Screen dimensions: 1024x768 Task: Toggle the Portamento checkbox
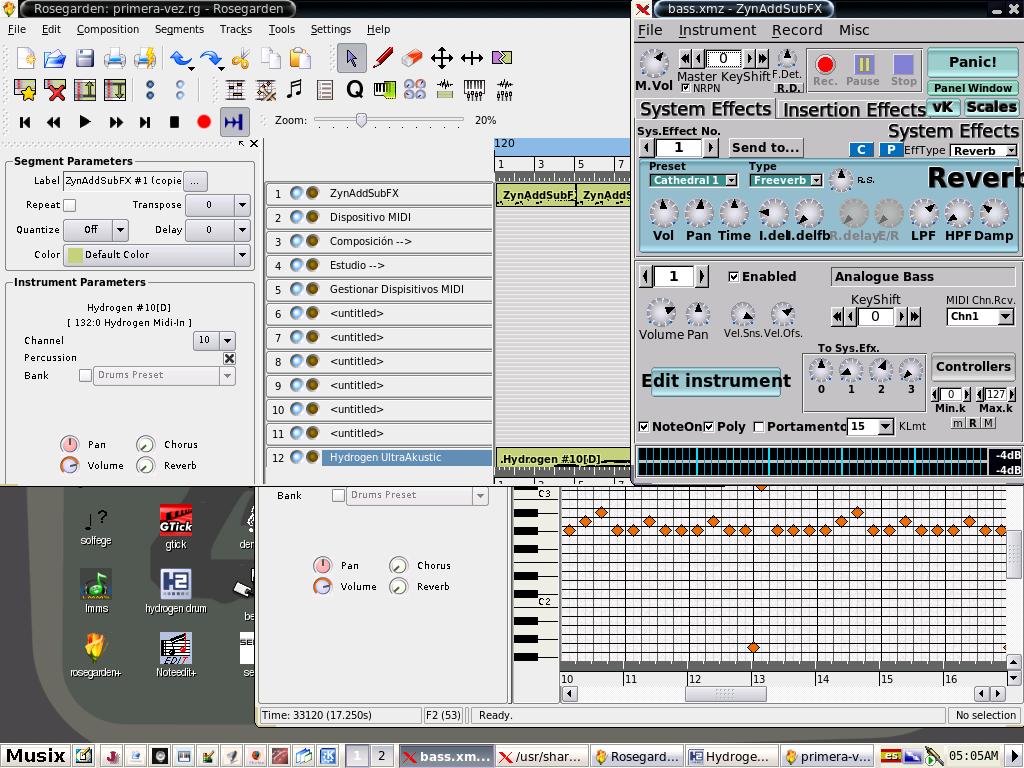(x=759, y=427)
